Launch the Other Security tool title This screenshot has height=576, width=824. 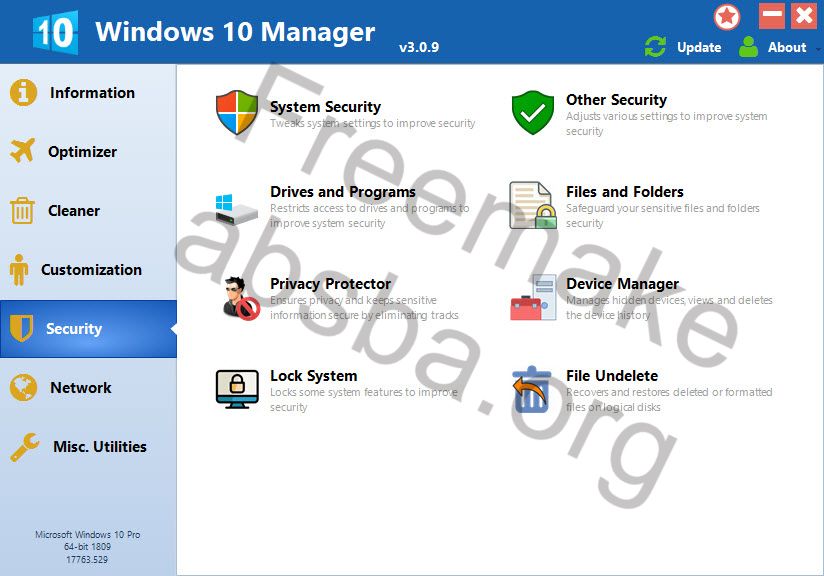pos(616,100)
